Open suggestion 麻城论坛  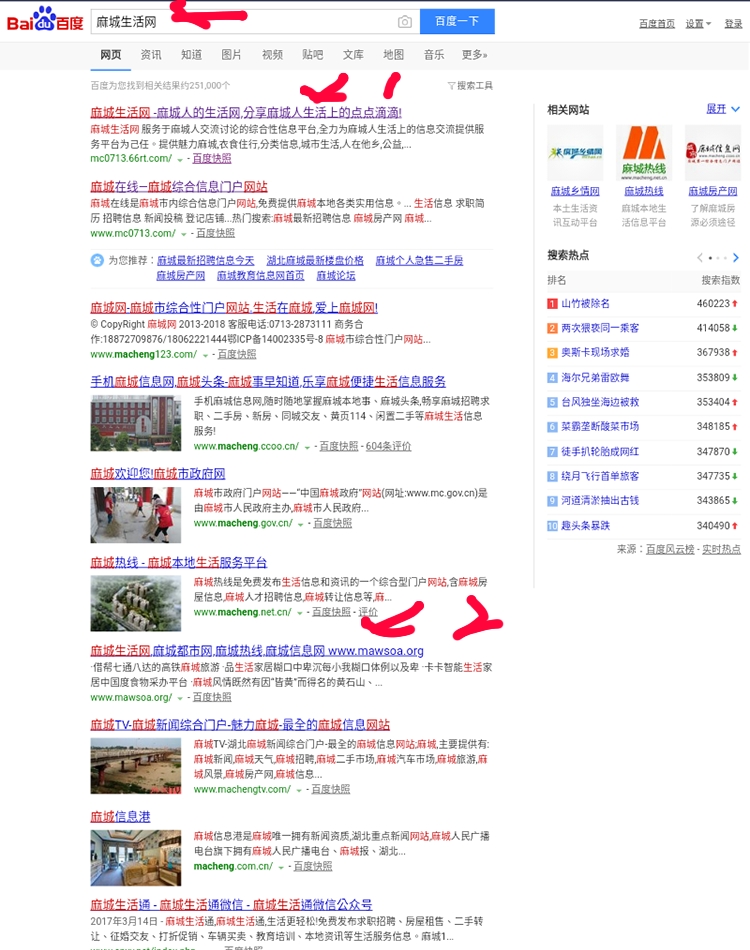click(336, 276)
